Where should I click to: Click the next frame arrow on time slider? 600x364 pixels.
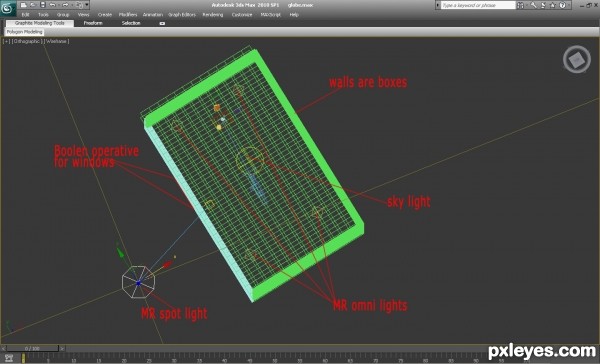tap(62, 349)
